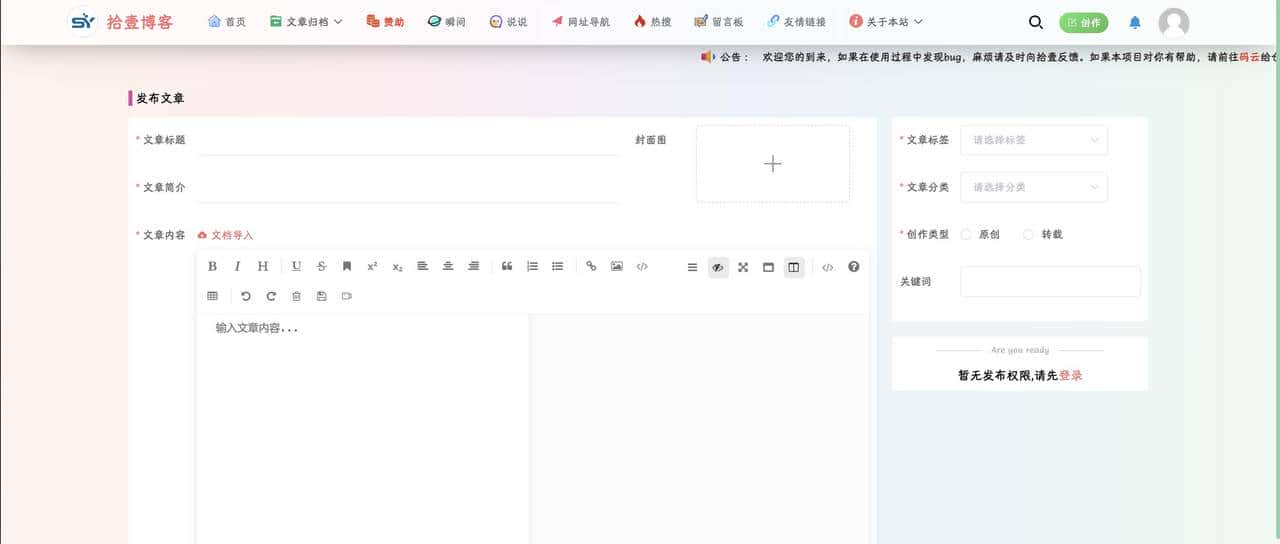Click the 文章标题 input field

[408, 140]
